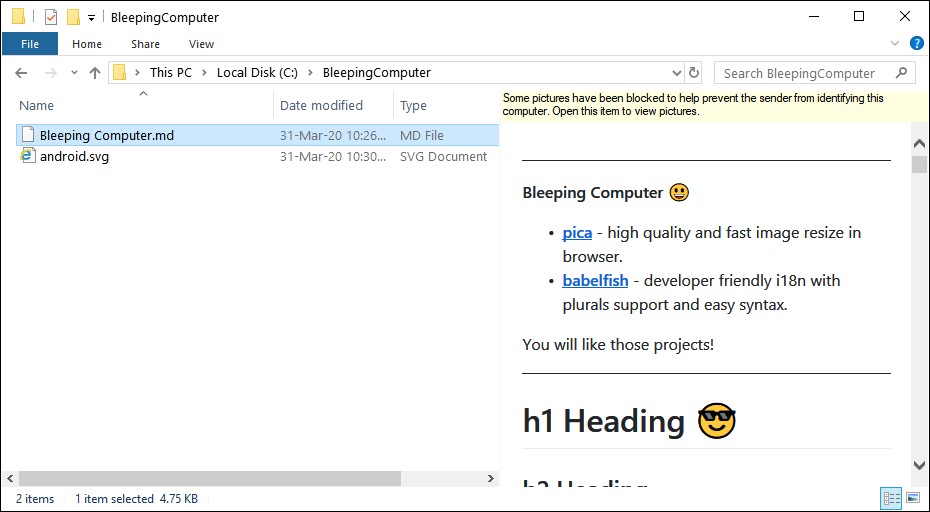Click the Properties checkmark quick access icon
The height and width of the screenshot is (512, 930).
tap(50, 17)
